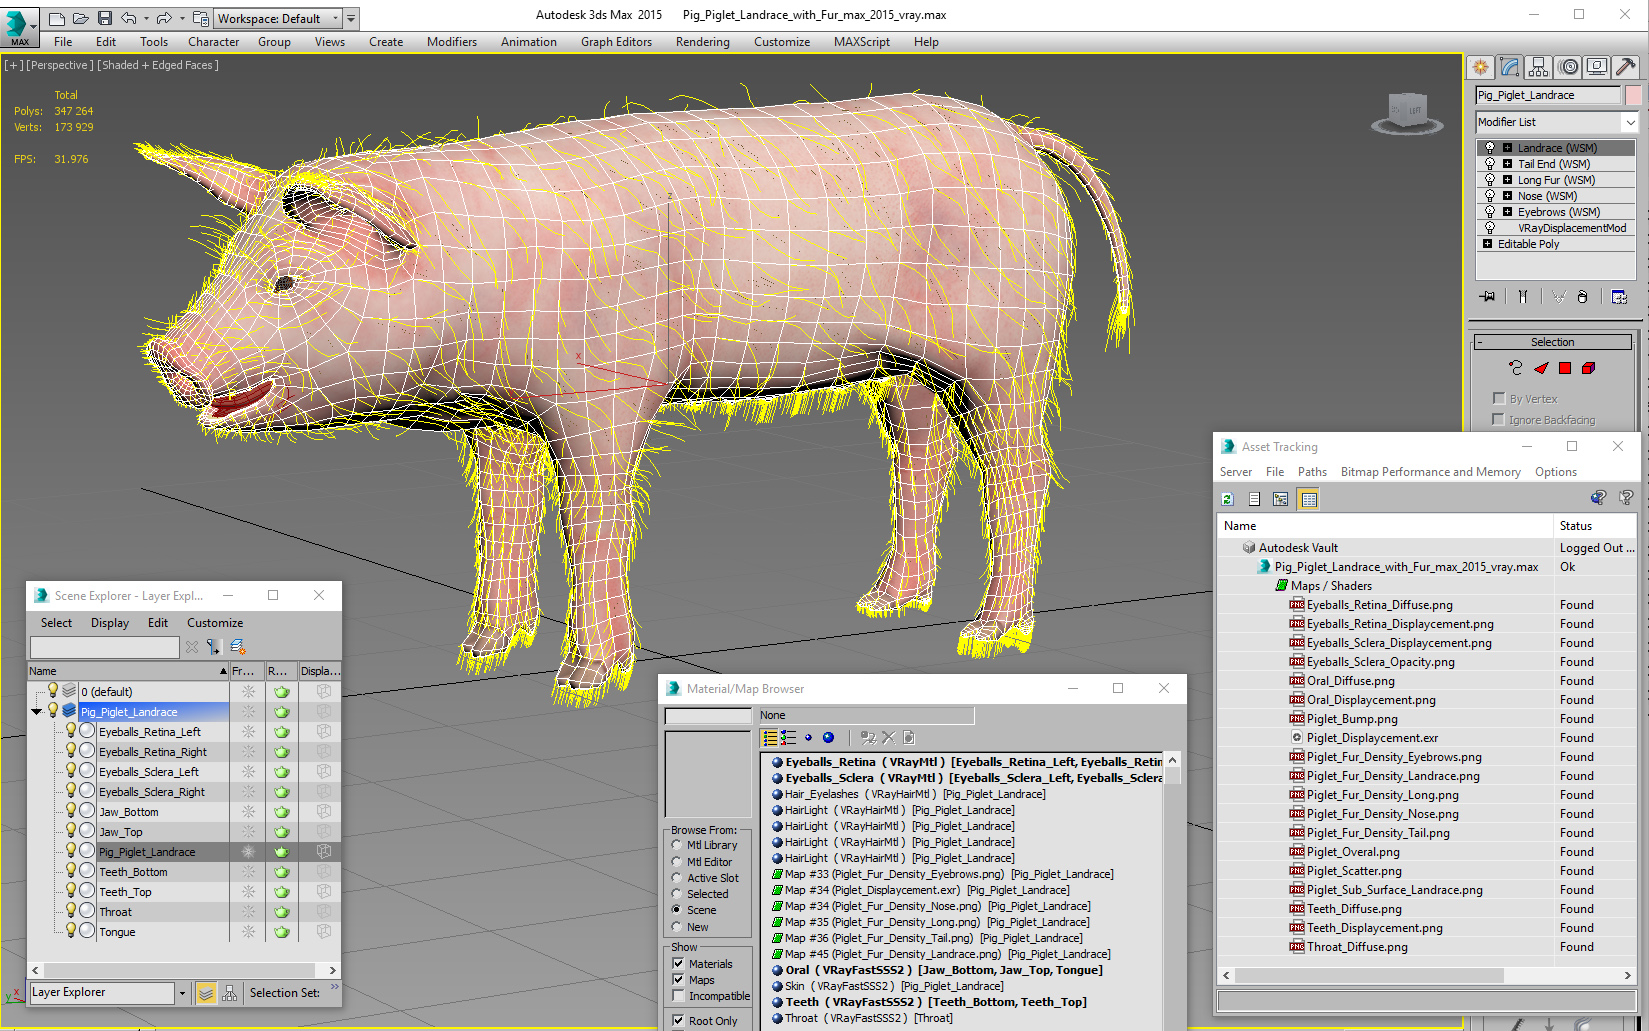
Task: Select New radio button in Browse From
Action: 677,927
